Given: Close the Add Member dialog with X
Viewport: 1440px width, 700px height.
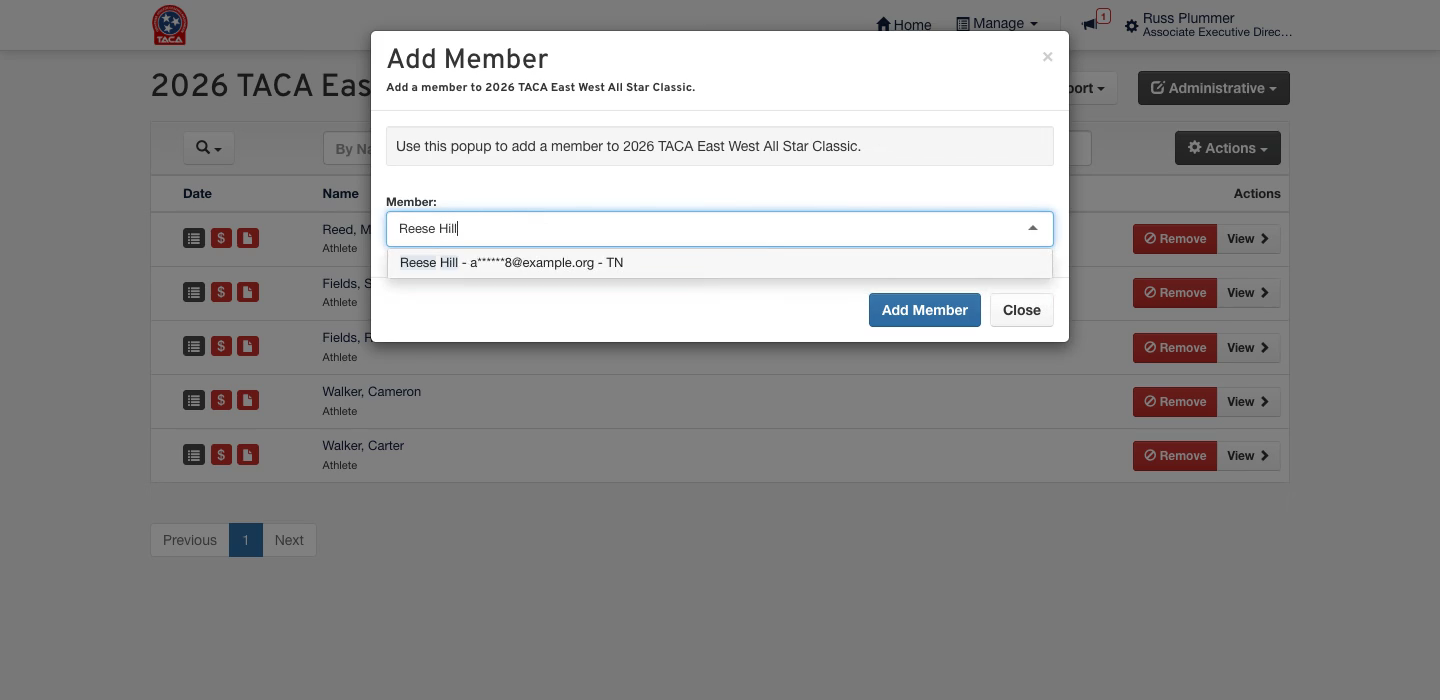Looking at the screenshot, I should (1047, 57).
